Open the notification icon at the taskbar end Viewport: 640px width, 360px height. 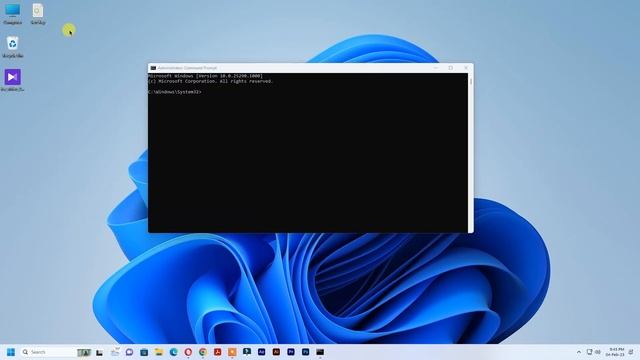click(x=631, y=352)
